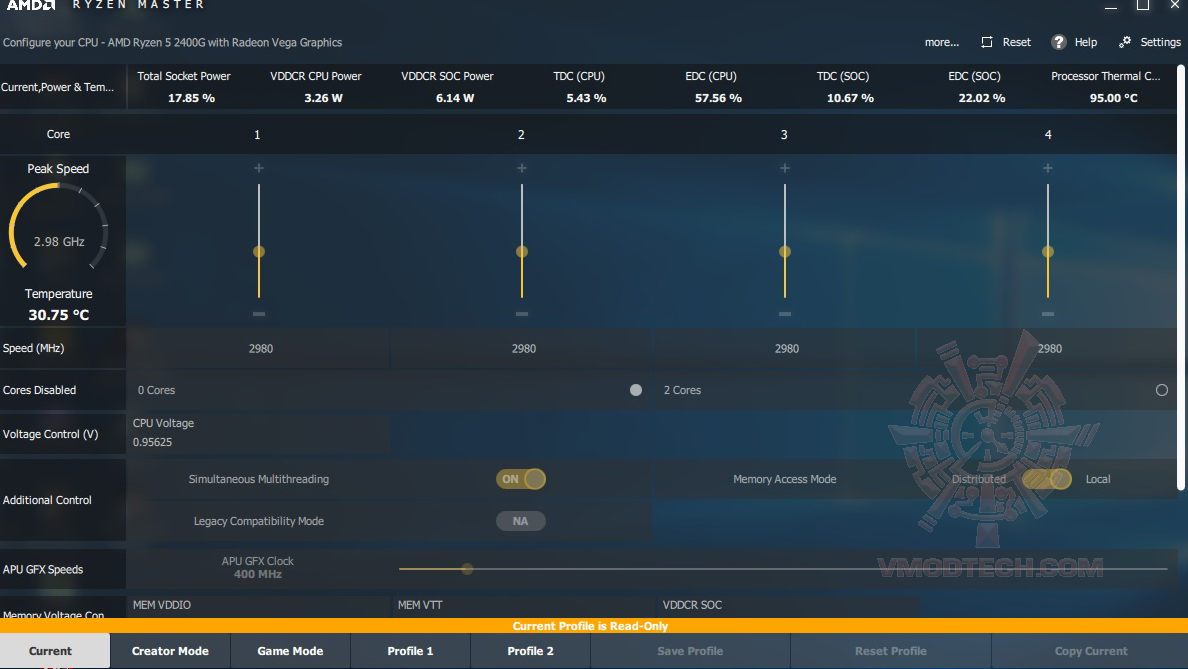Click VDDCR SOC voltage field
The height and width of the screenshot is (669, 1188).
787,606
